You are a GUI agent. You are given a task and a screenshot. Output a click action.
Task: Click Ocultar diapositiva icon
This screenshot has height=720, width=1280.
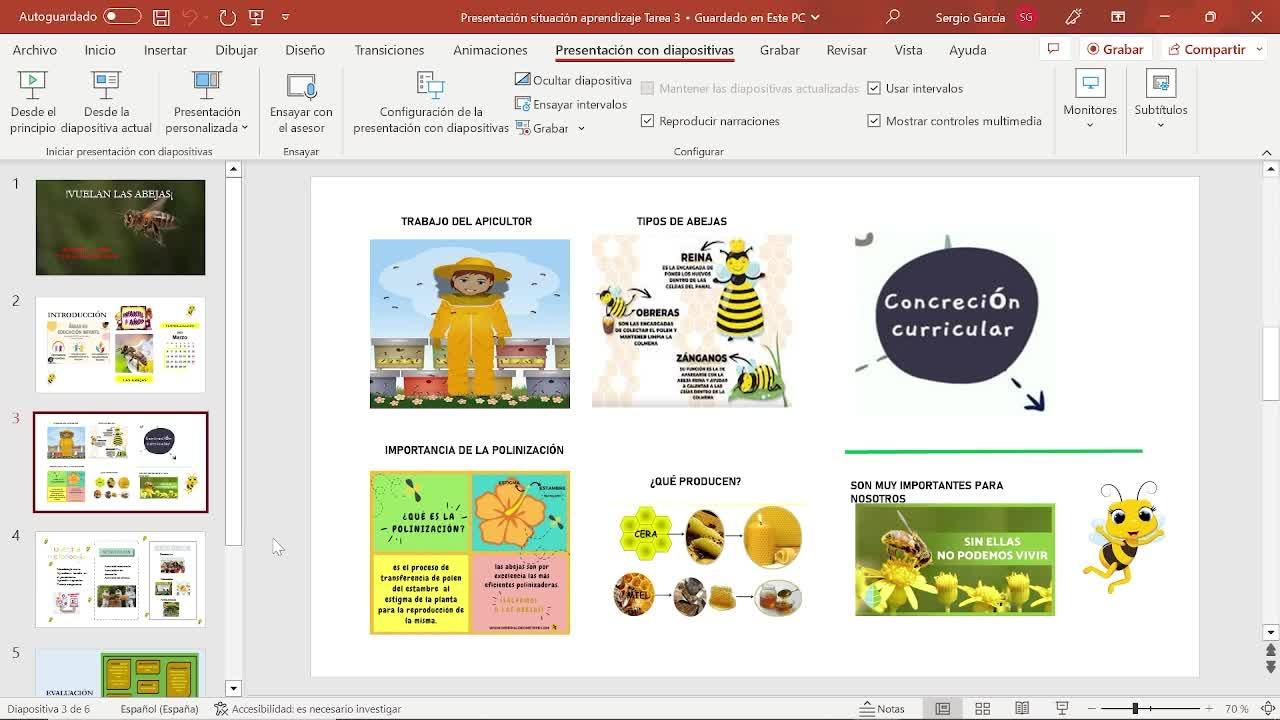[522, 80]
